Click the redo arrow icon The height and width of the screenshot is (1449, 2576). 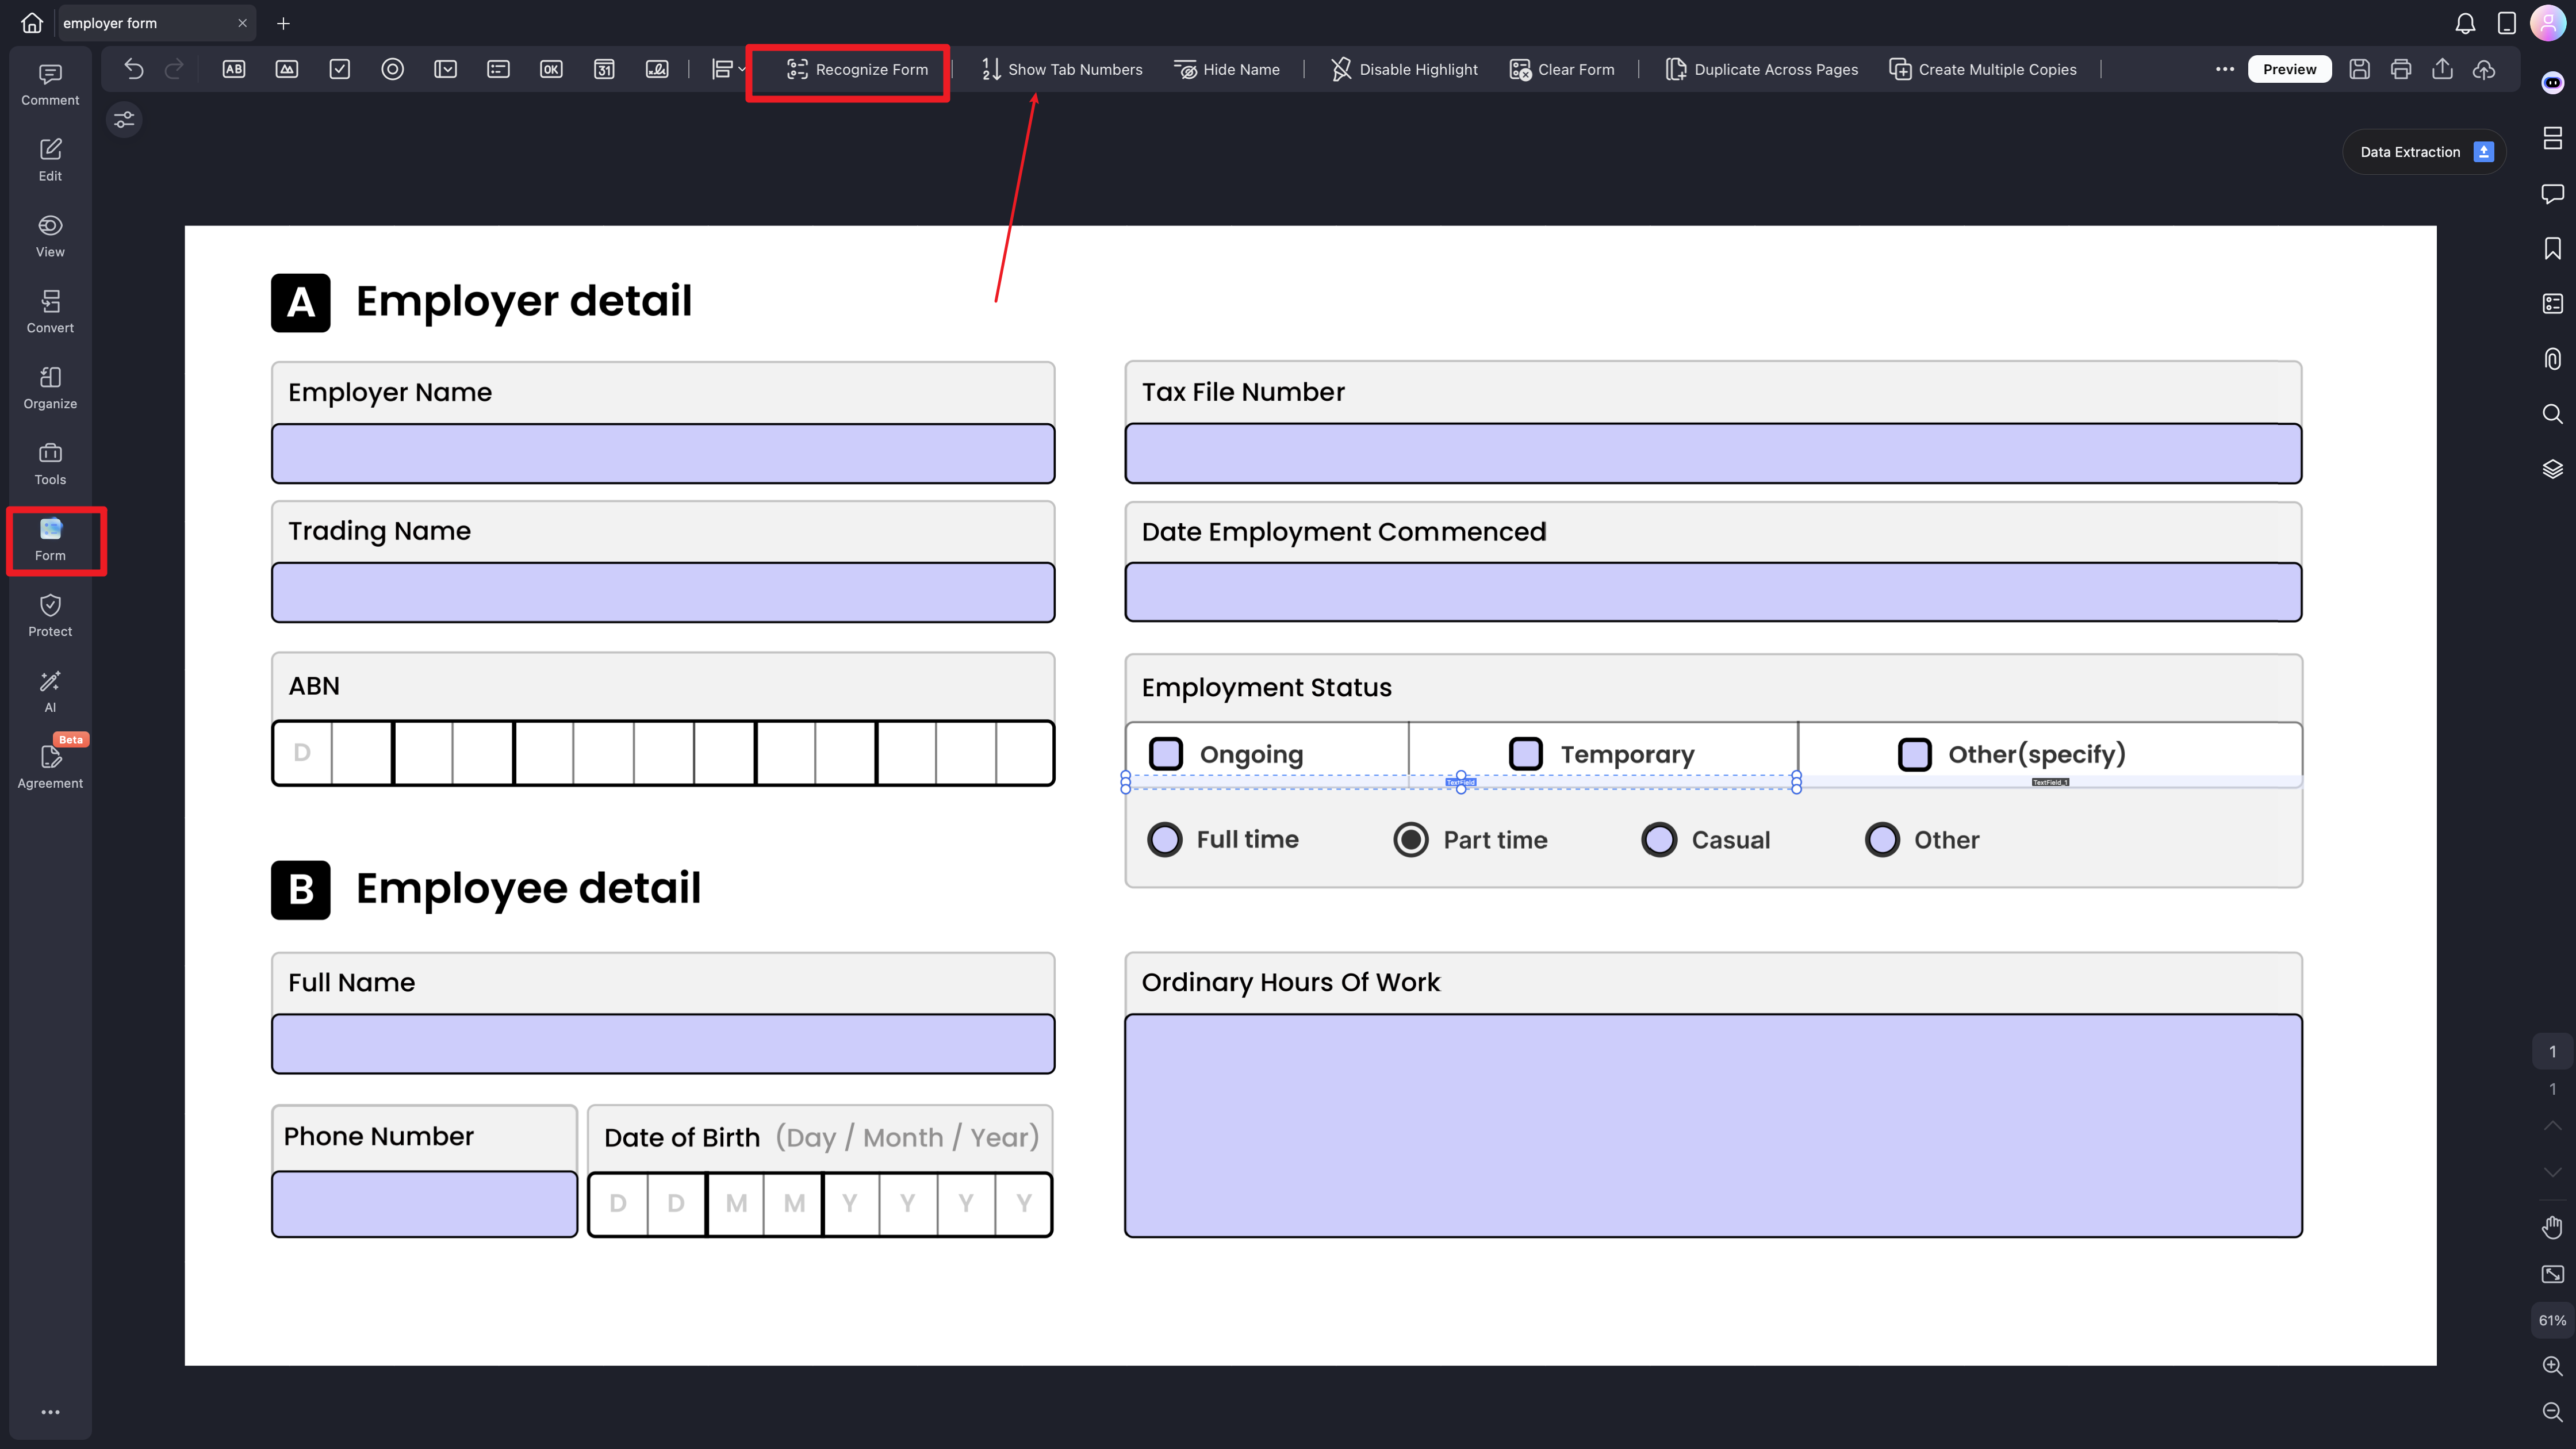174,69
